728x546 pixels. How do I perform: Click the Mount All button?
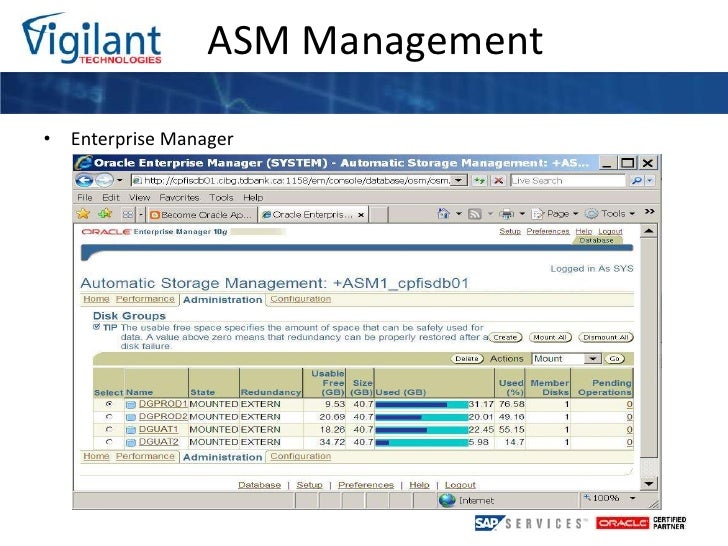pyautogui.click(x=550, y=338)
